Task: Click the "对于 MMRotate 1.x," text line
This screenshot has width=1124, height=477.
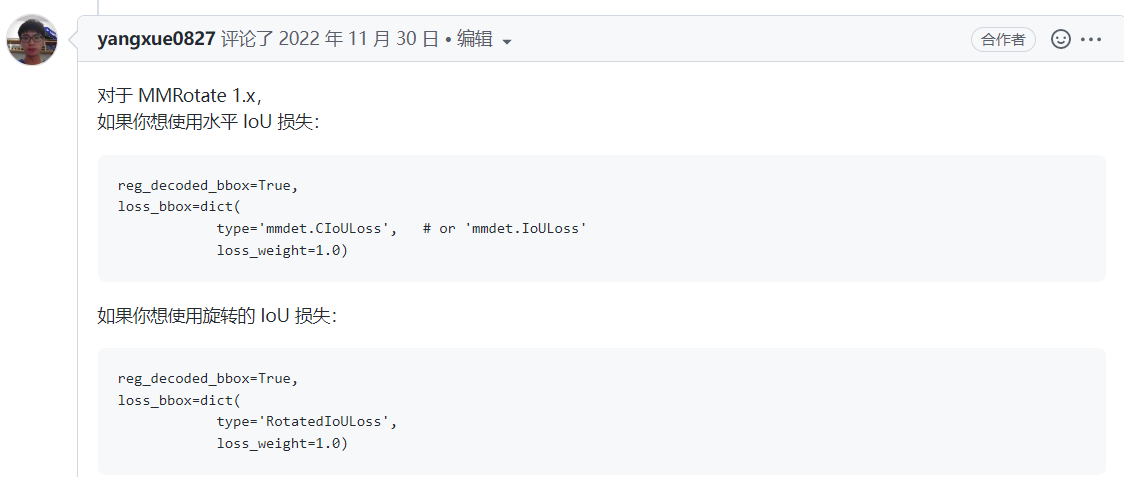Action: coord(179,97)
